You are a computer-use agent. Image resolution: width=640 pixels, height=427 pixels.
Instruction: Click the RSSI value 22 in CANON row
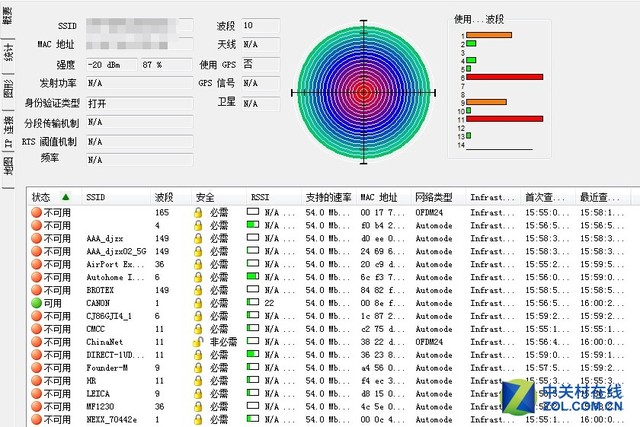[x=269, y=303]
